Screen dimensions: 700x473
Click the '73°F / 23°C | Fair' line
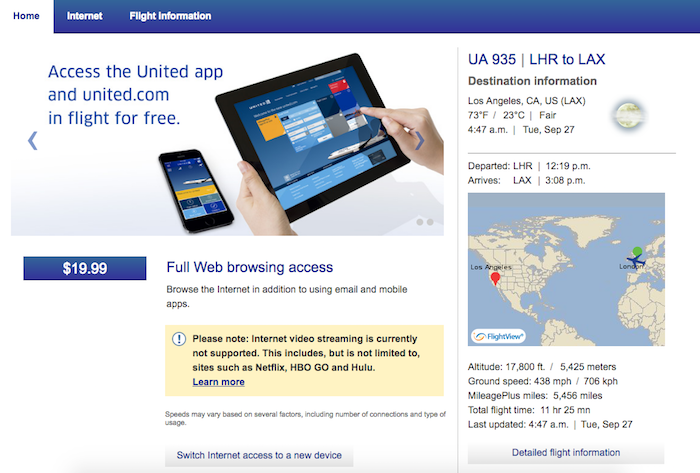coord(512,115)
